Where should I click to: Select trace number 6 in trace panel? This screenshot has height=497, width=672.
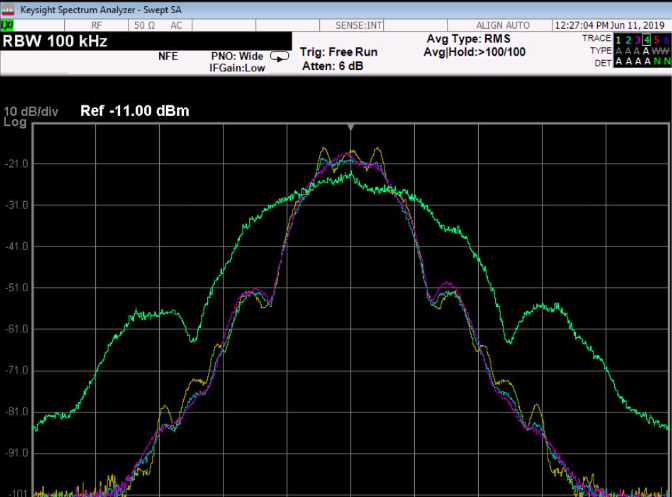pos(665,38)
